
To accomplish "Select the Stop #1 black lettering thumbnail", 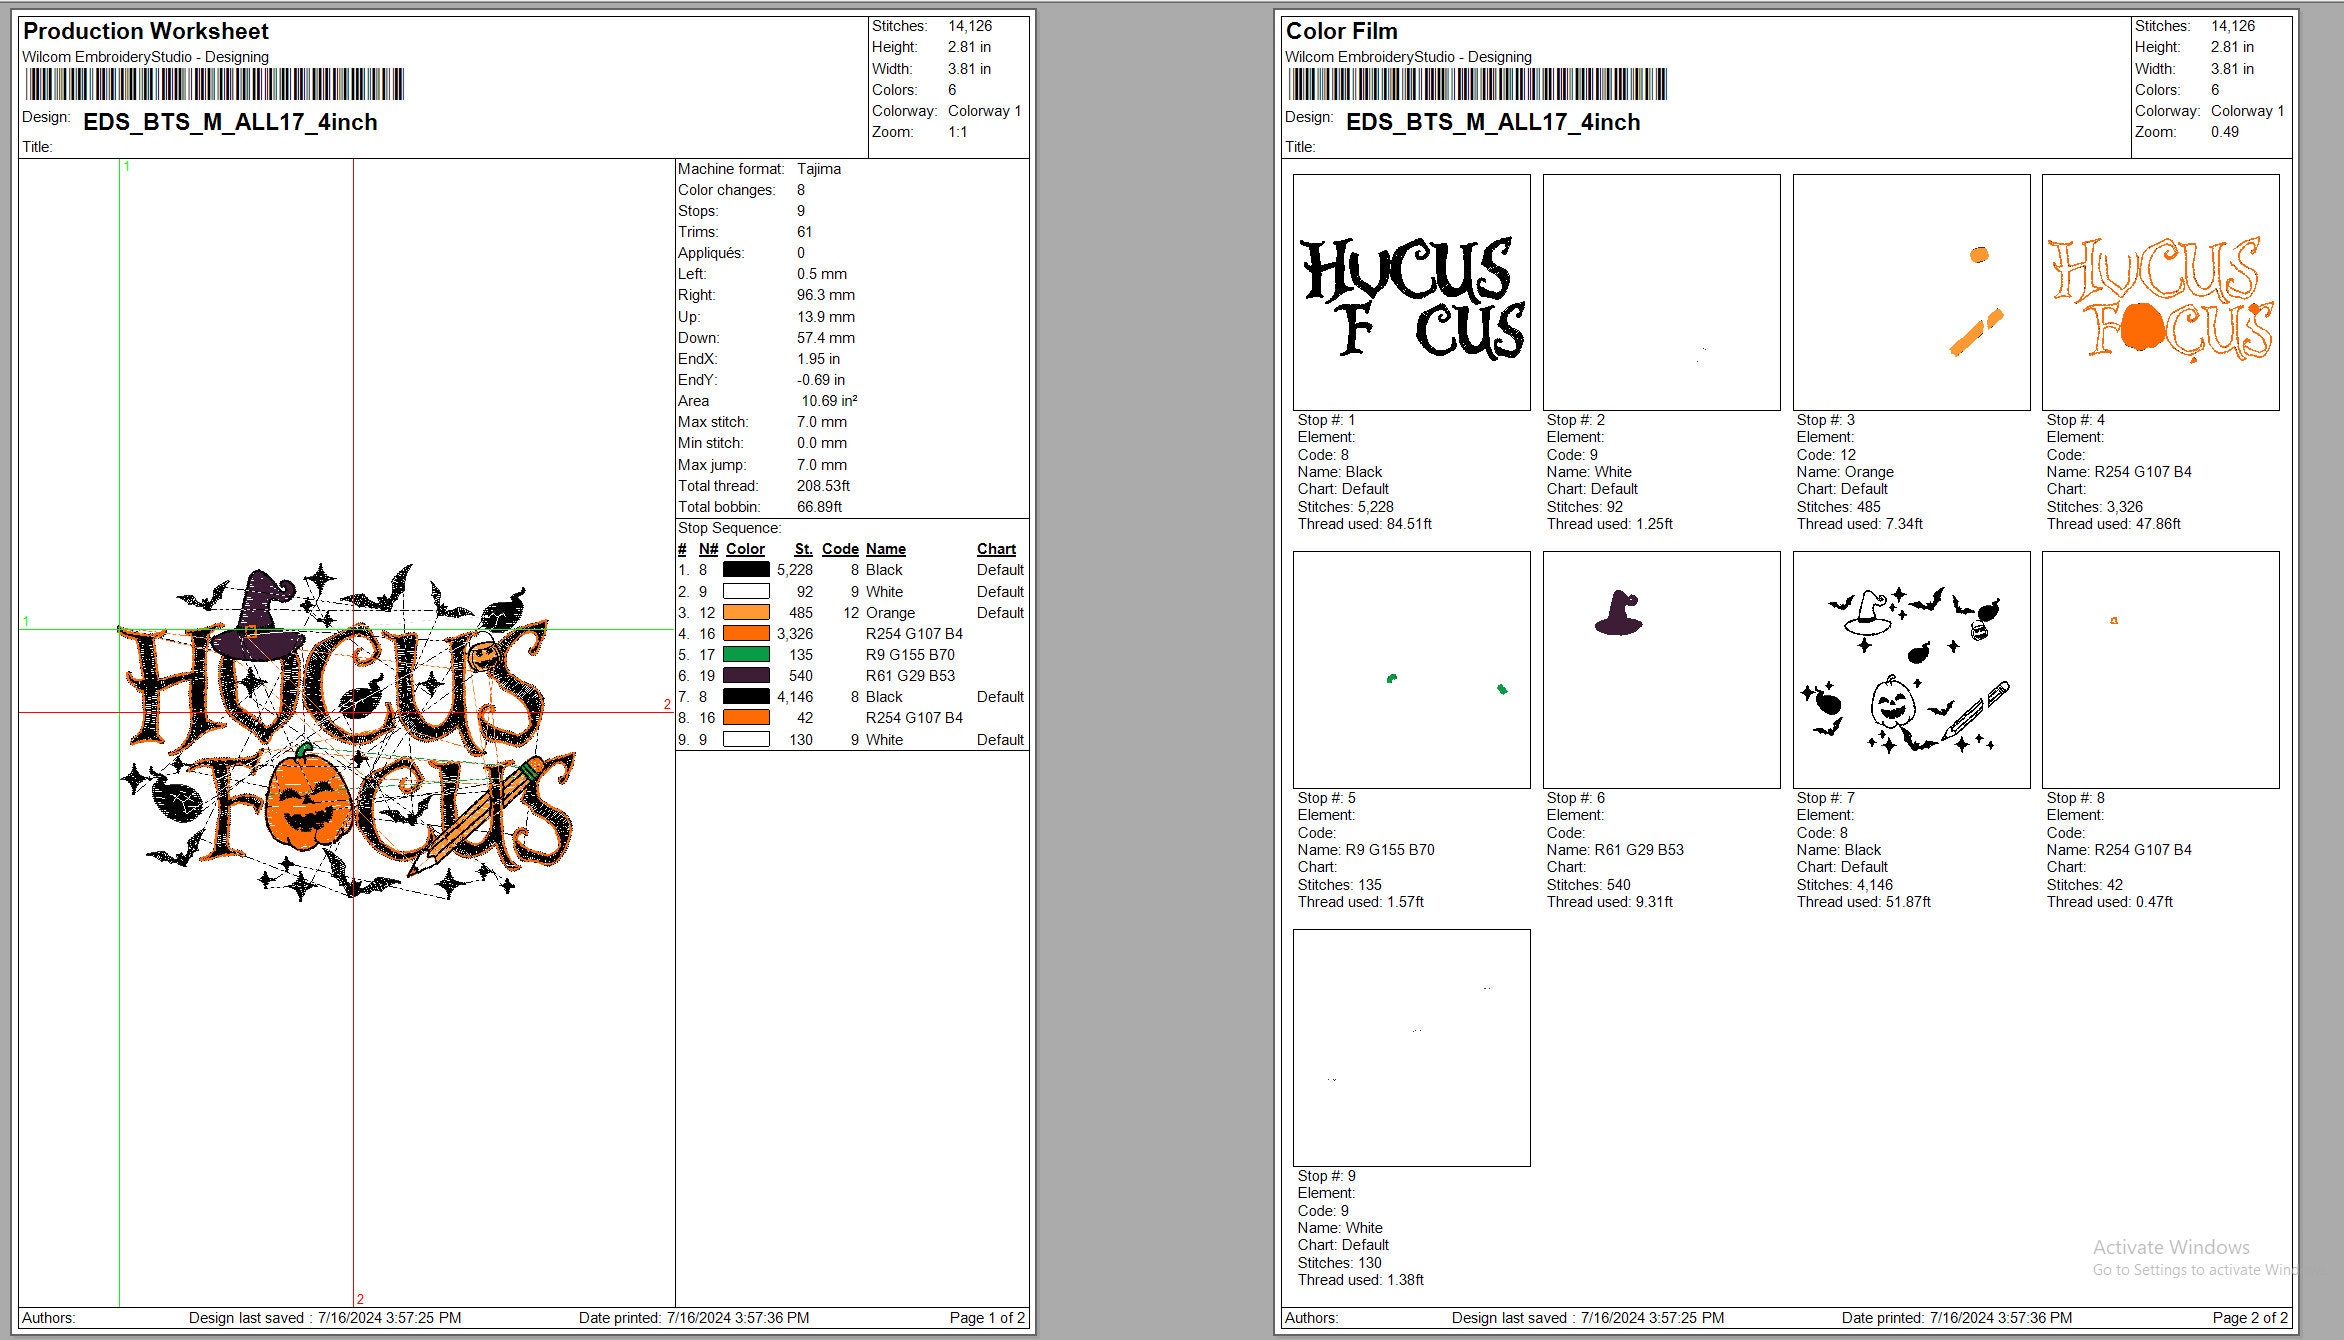I will click(x=1410, y=290).
